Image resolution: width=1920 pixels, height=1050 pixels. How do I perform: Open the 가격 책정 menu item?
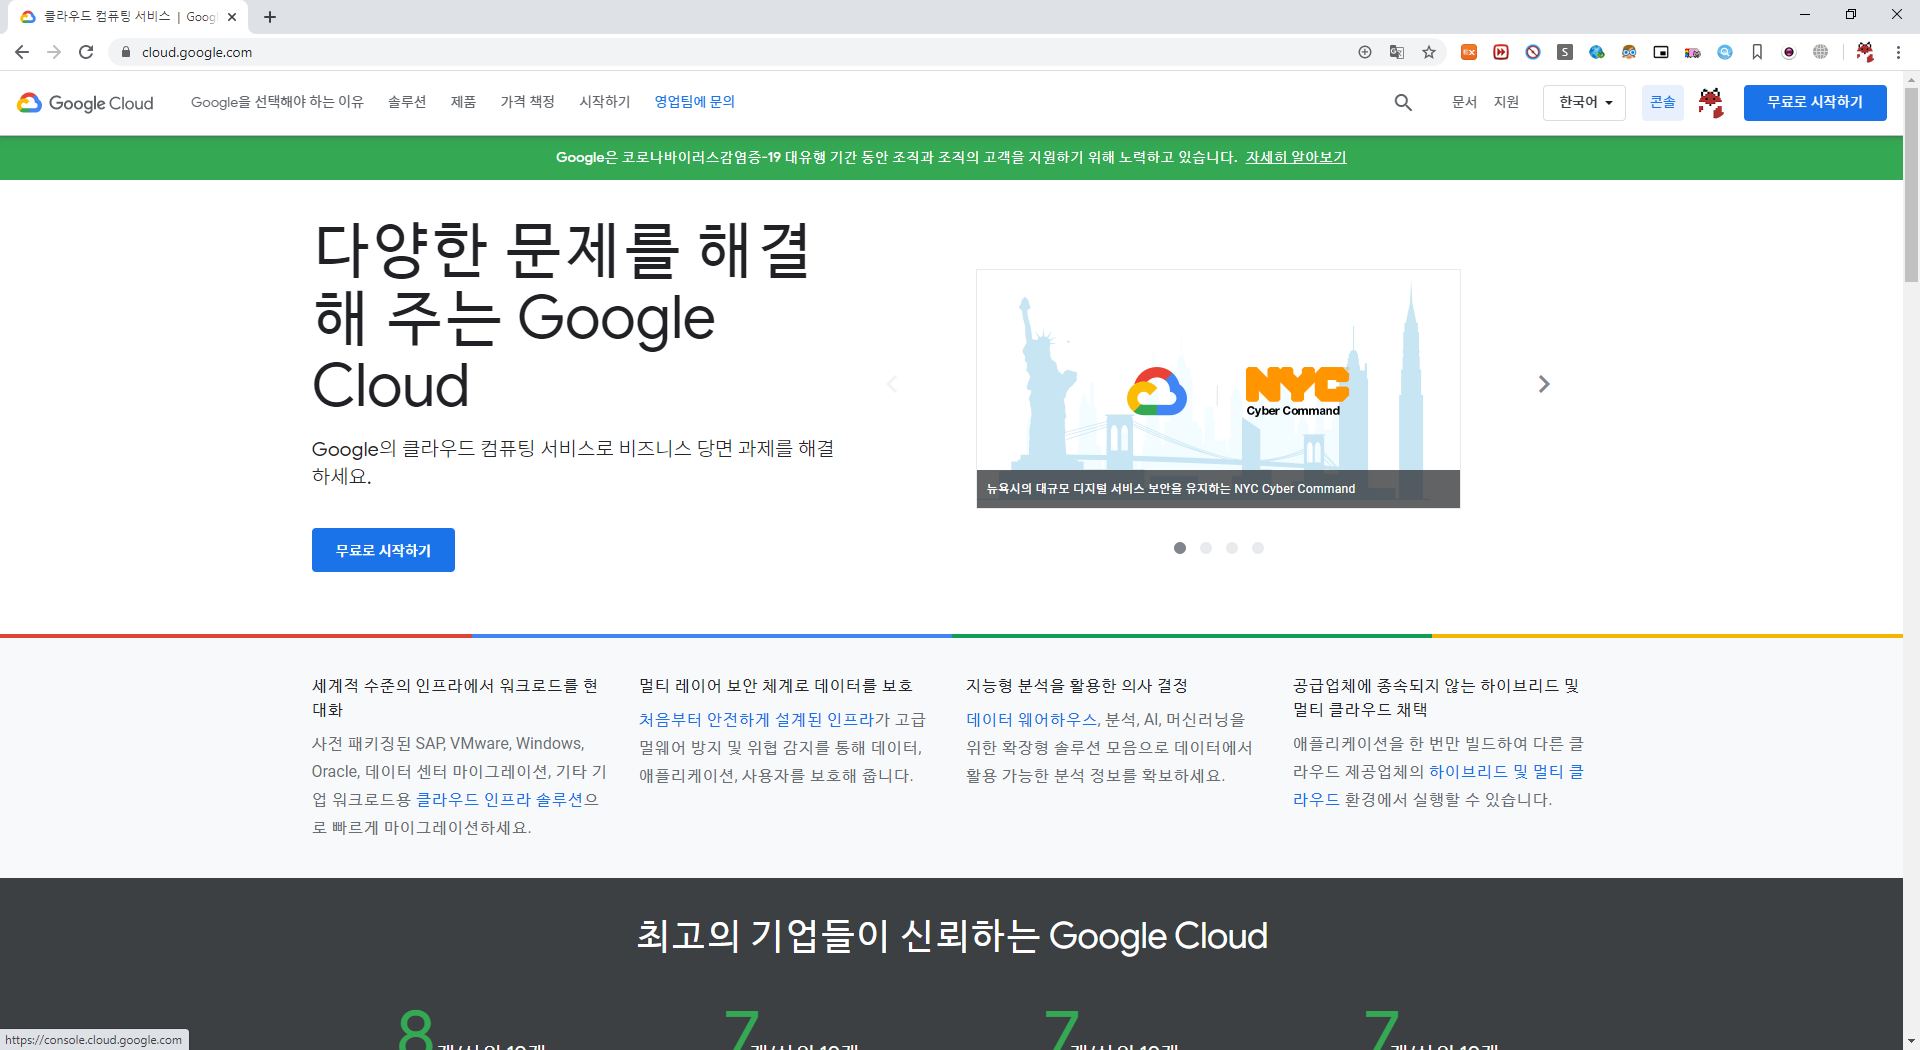pos(527,102)
